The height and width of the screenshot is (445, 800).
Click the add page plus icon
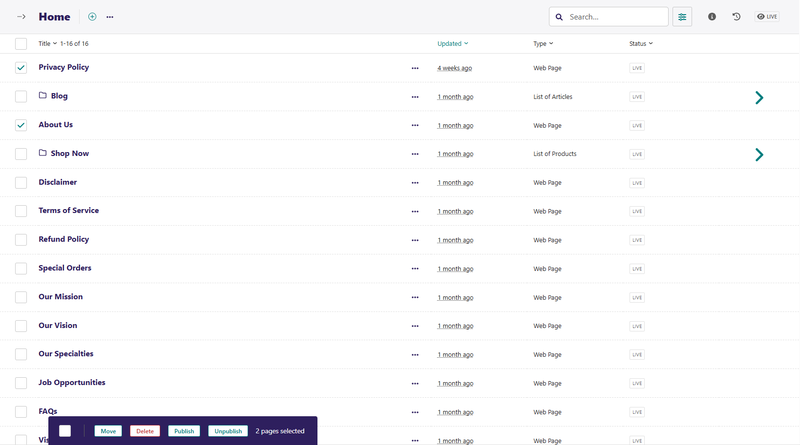92,17
